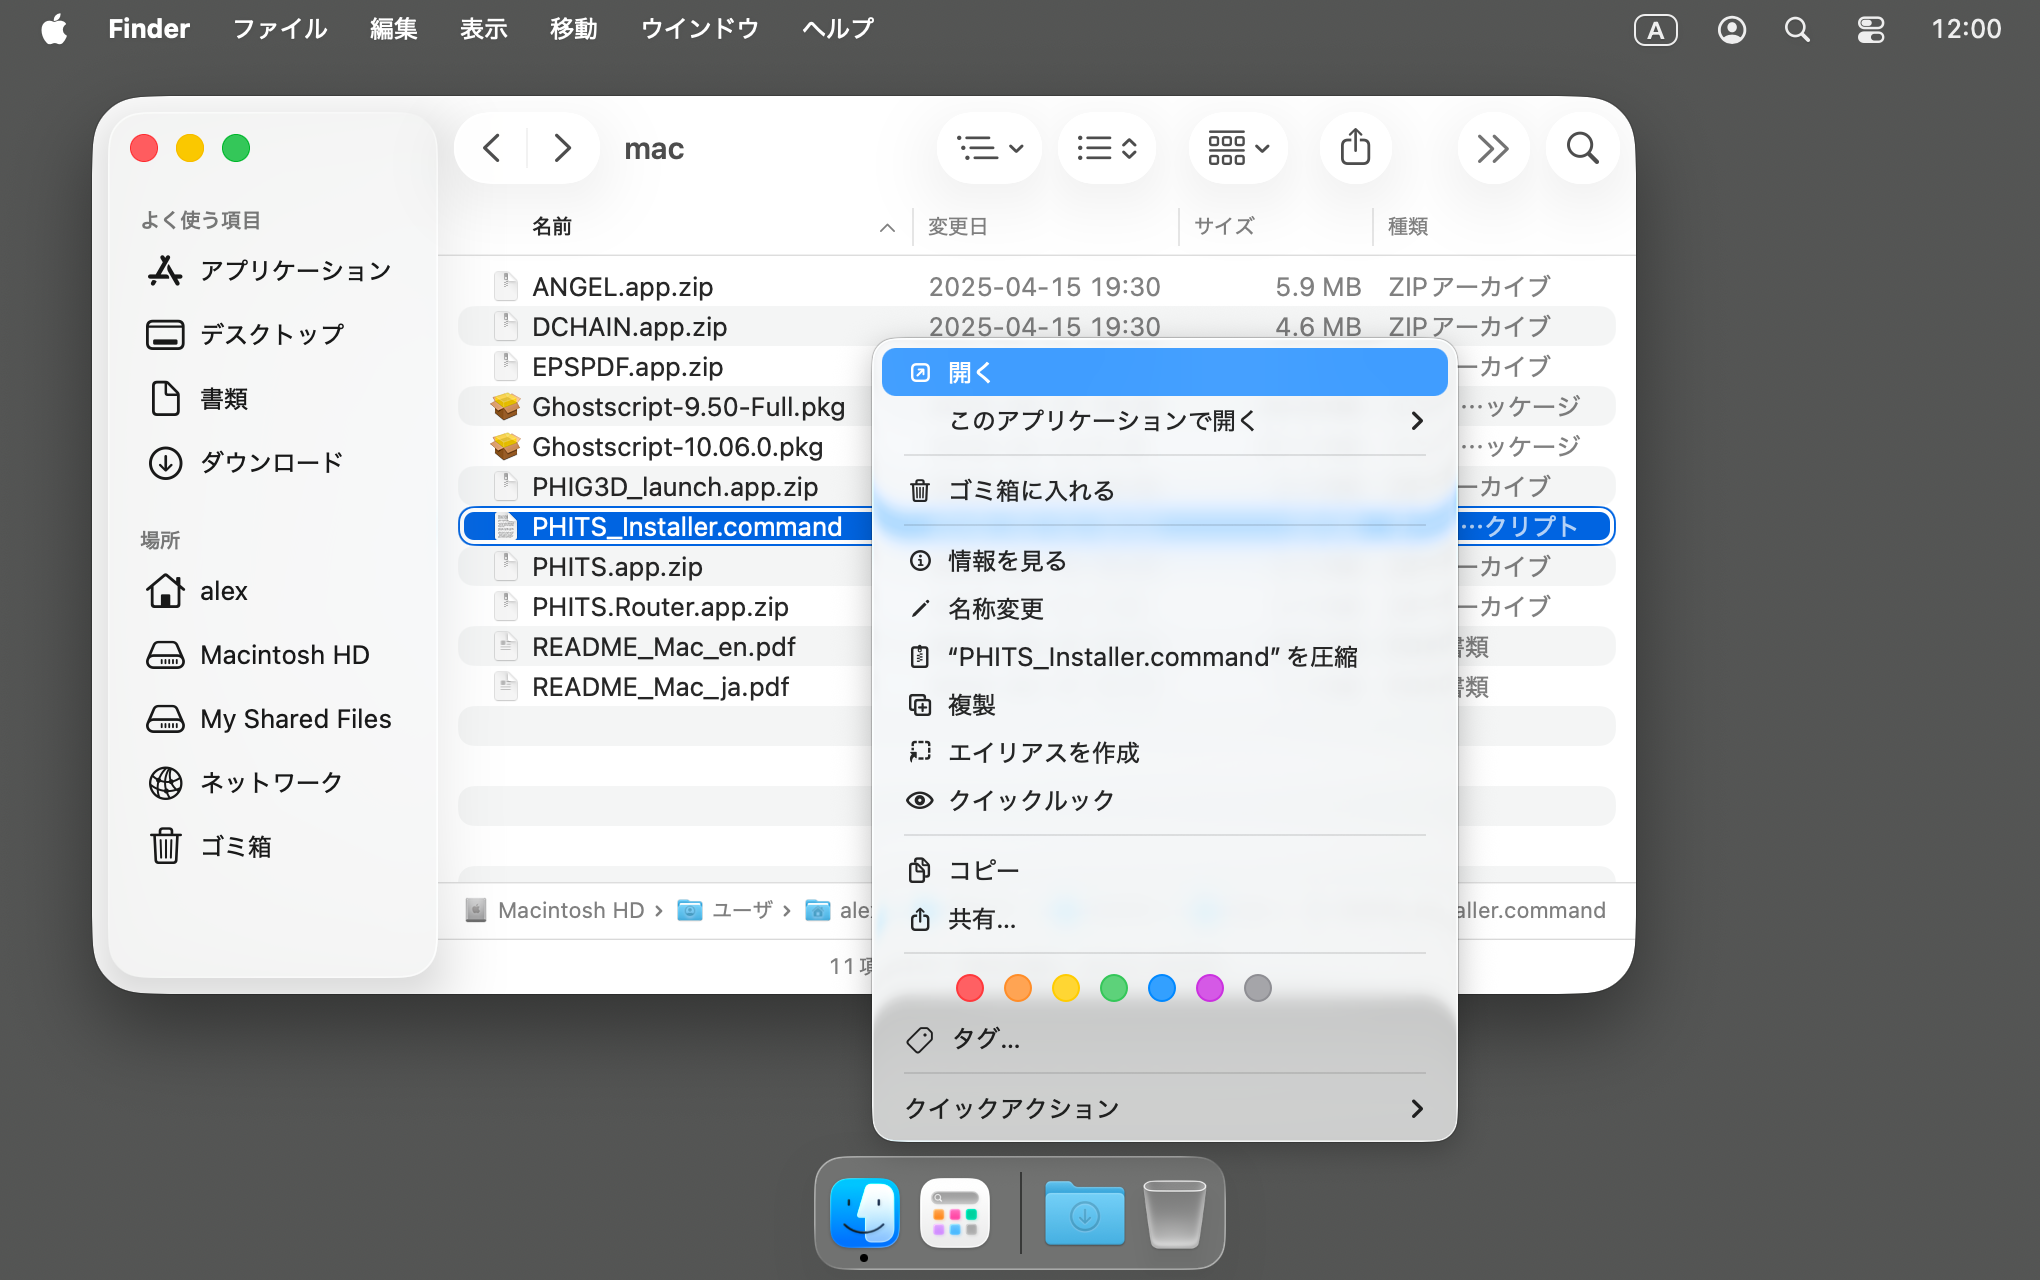
Task: Choose ゴミ箱に入れる from the context menu
Action: coord(1030,491)
